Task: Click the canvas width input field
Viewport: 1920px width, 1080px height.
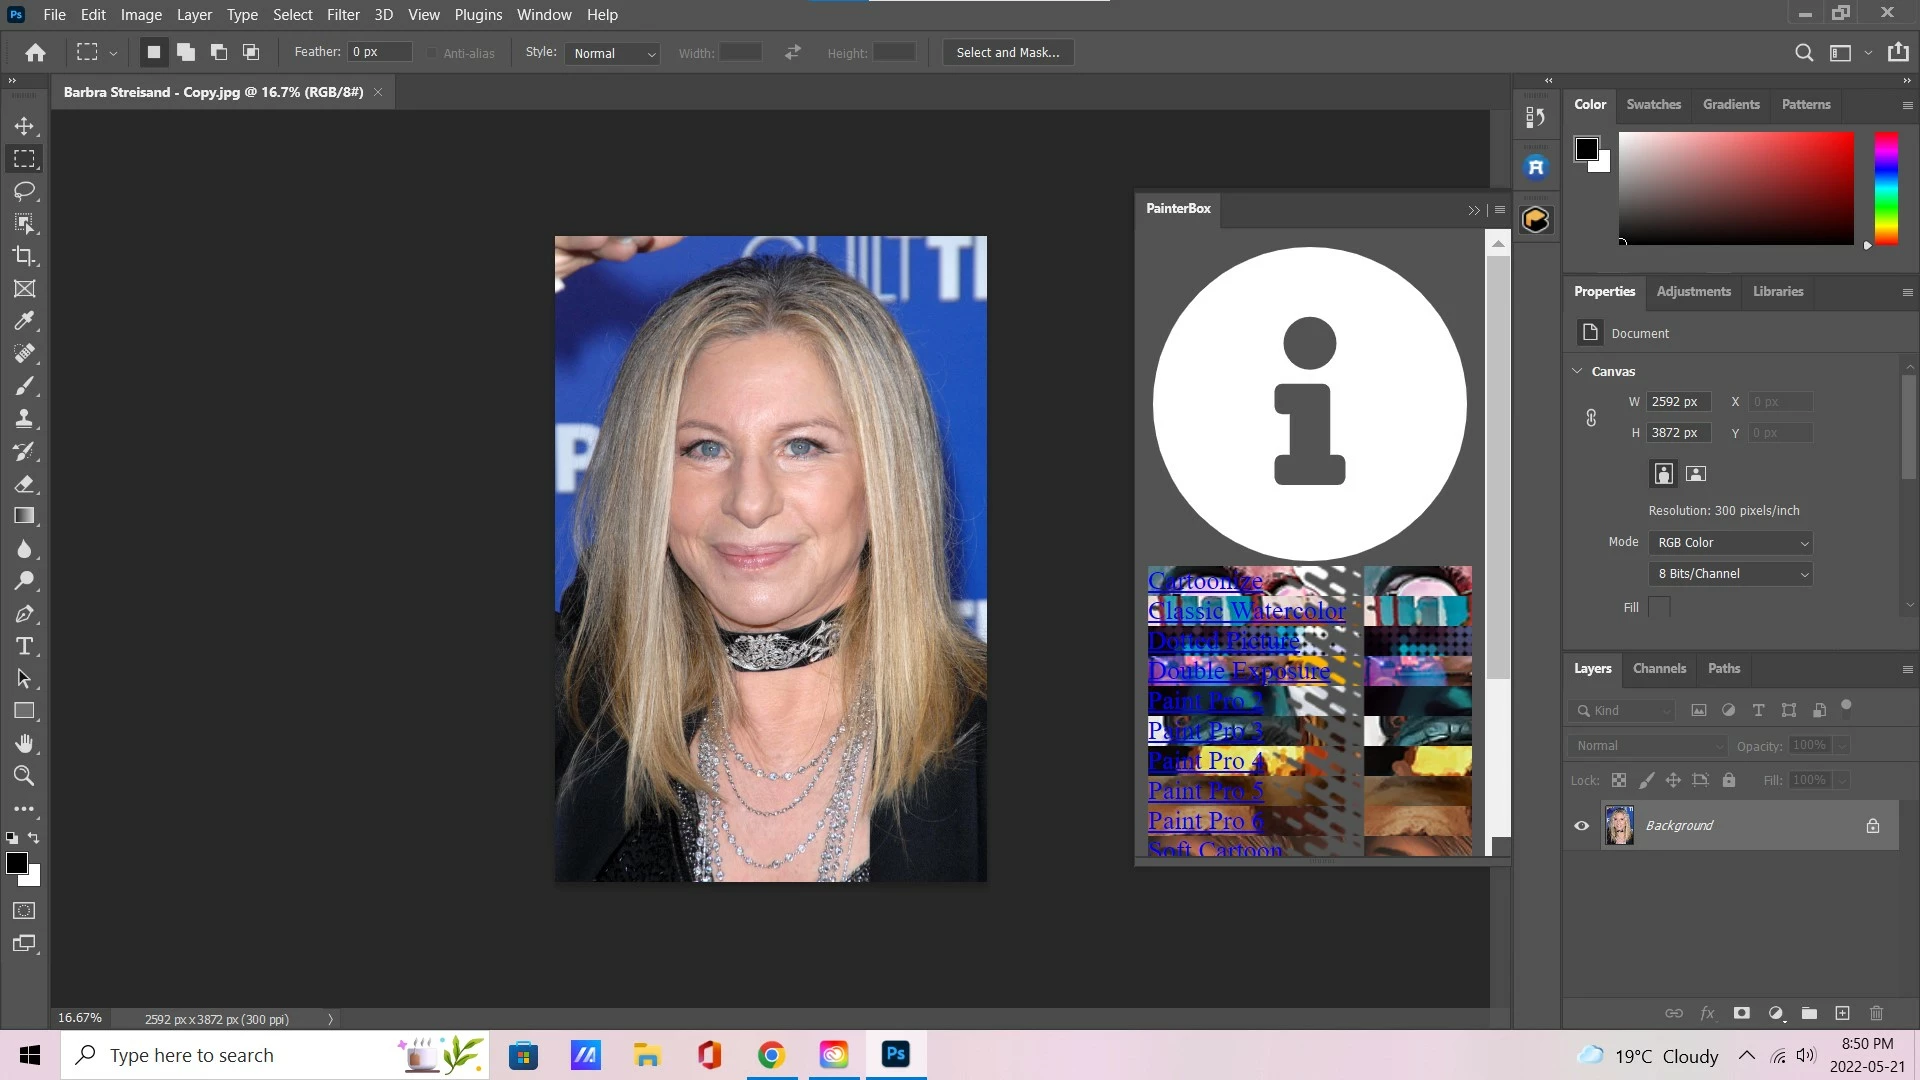Action: click(x=1678, y=402)
